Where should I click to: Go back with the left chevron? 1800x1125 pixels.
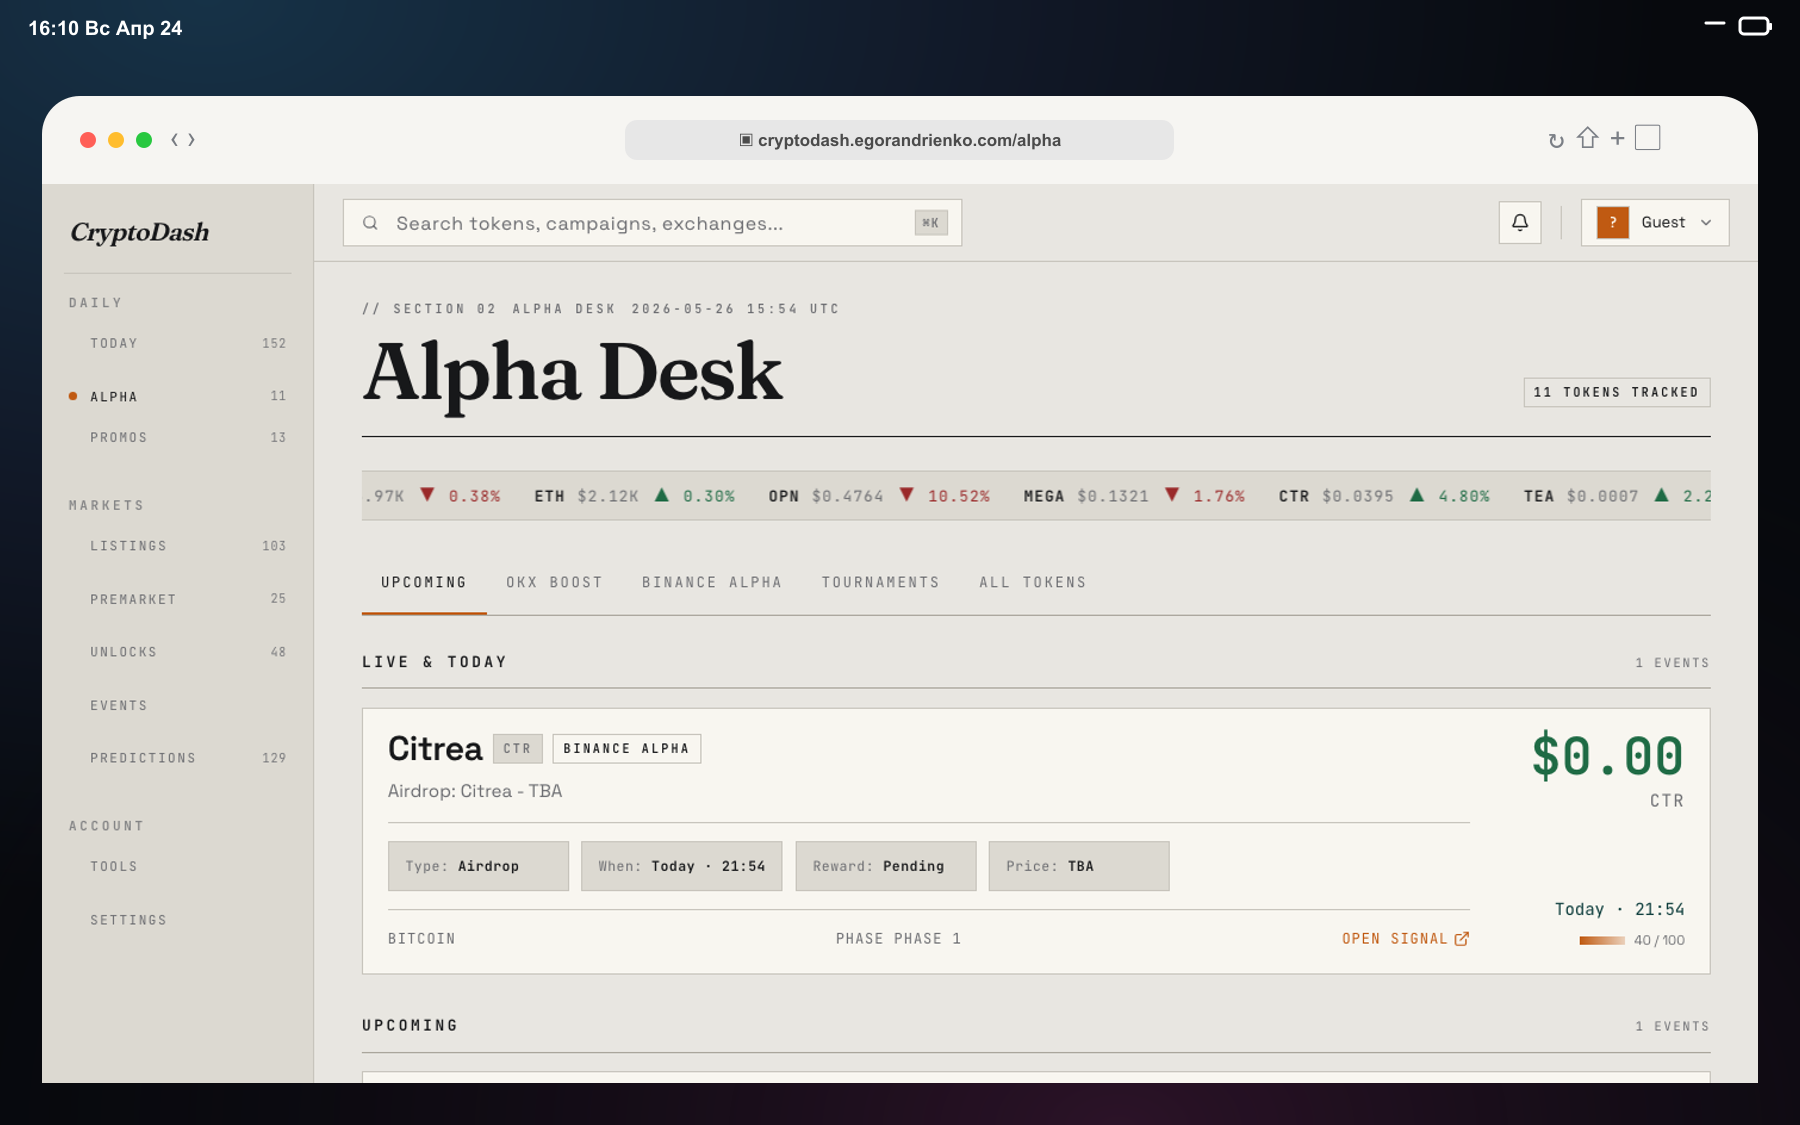coord(175,140)
